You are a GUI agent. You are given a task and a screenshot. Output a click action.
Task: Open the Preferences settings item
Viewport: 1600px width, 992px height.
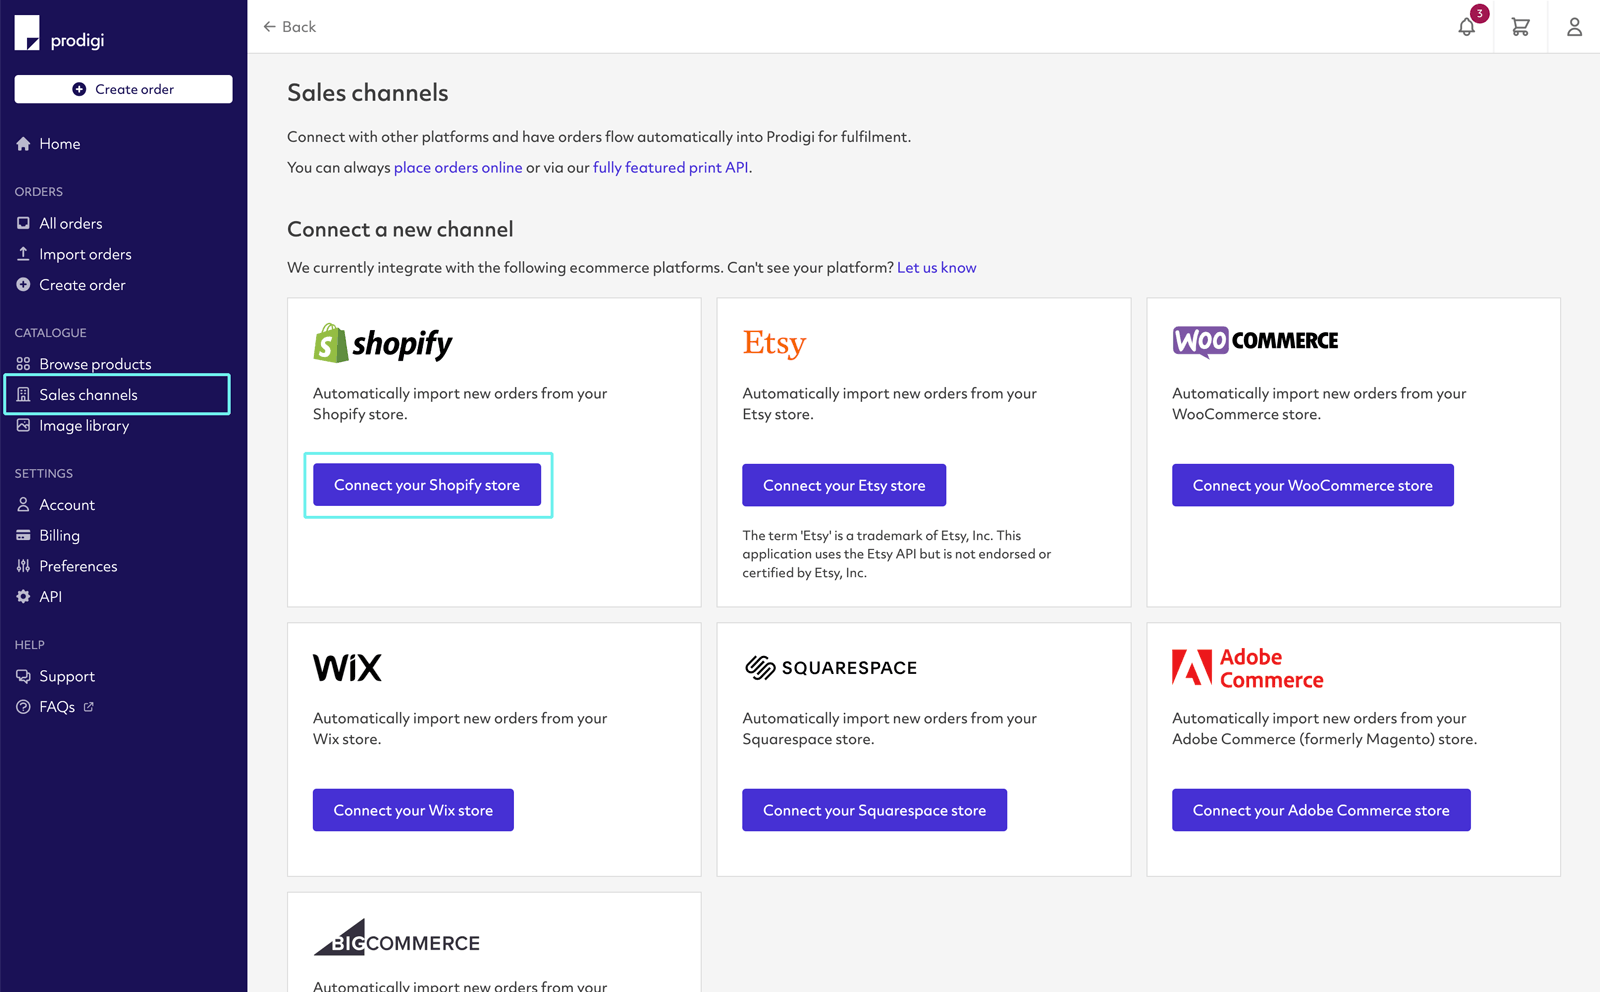coord(77,565)
